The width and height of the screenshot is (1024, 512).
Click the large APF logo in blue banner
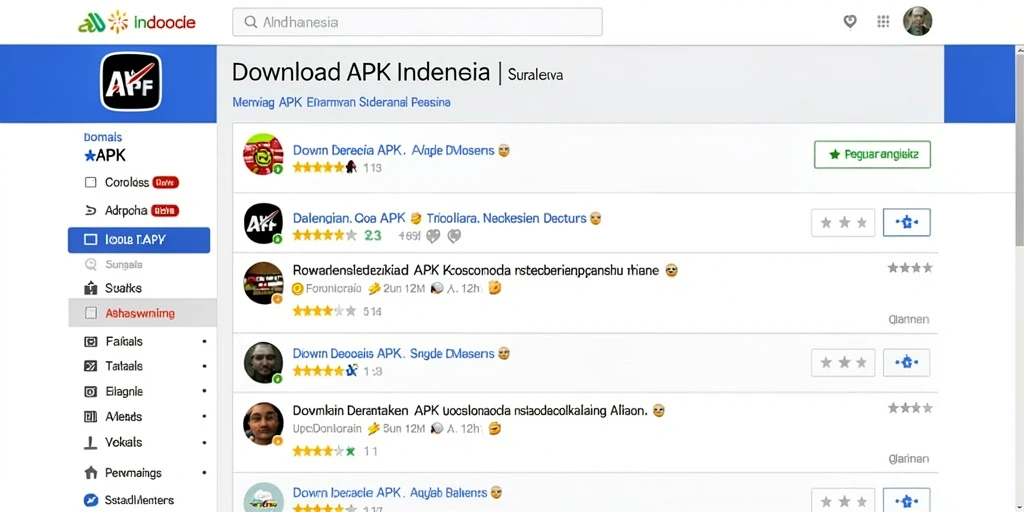pos(131,81)
